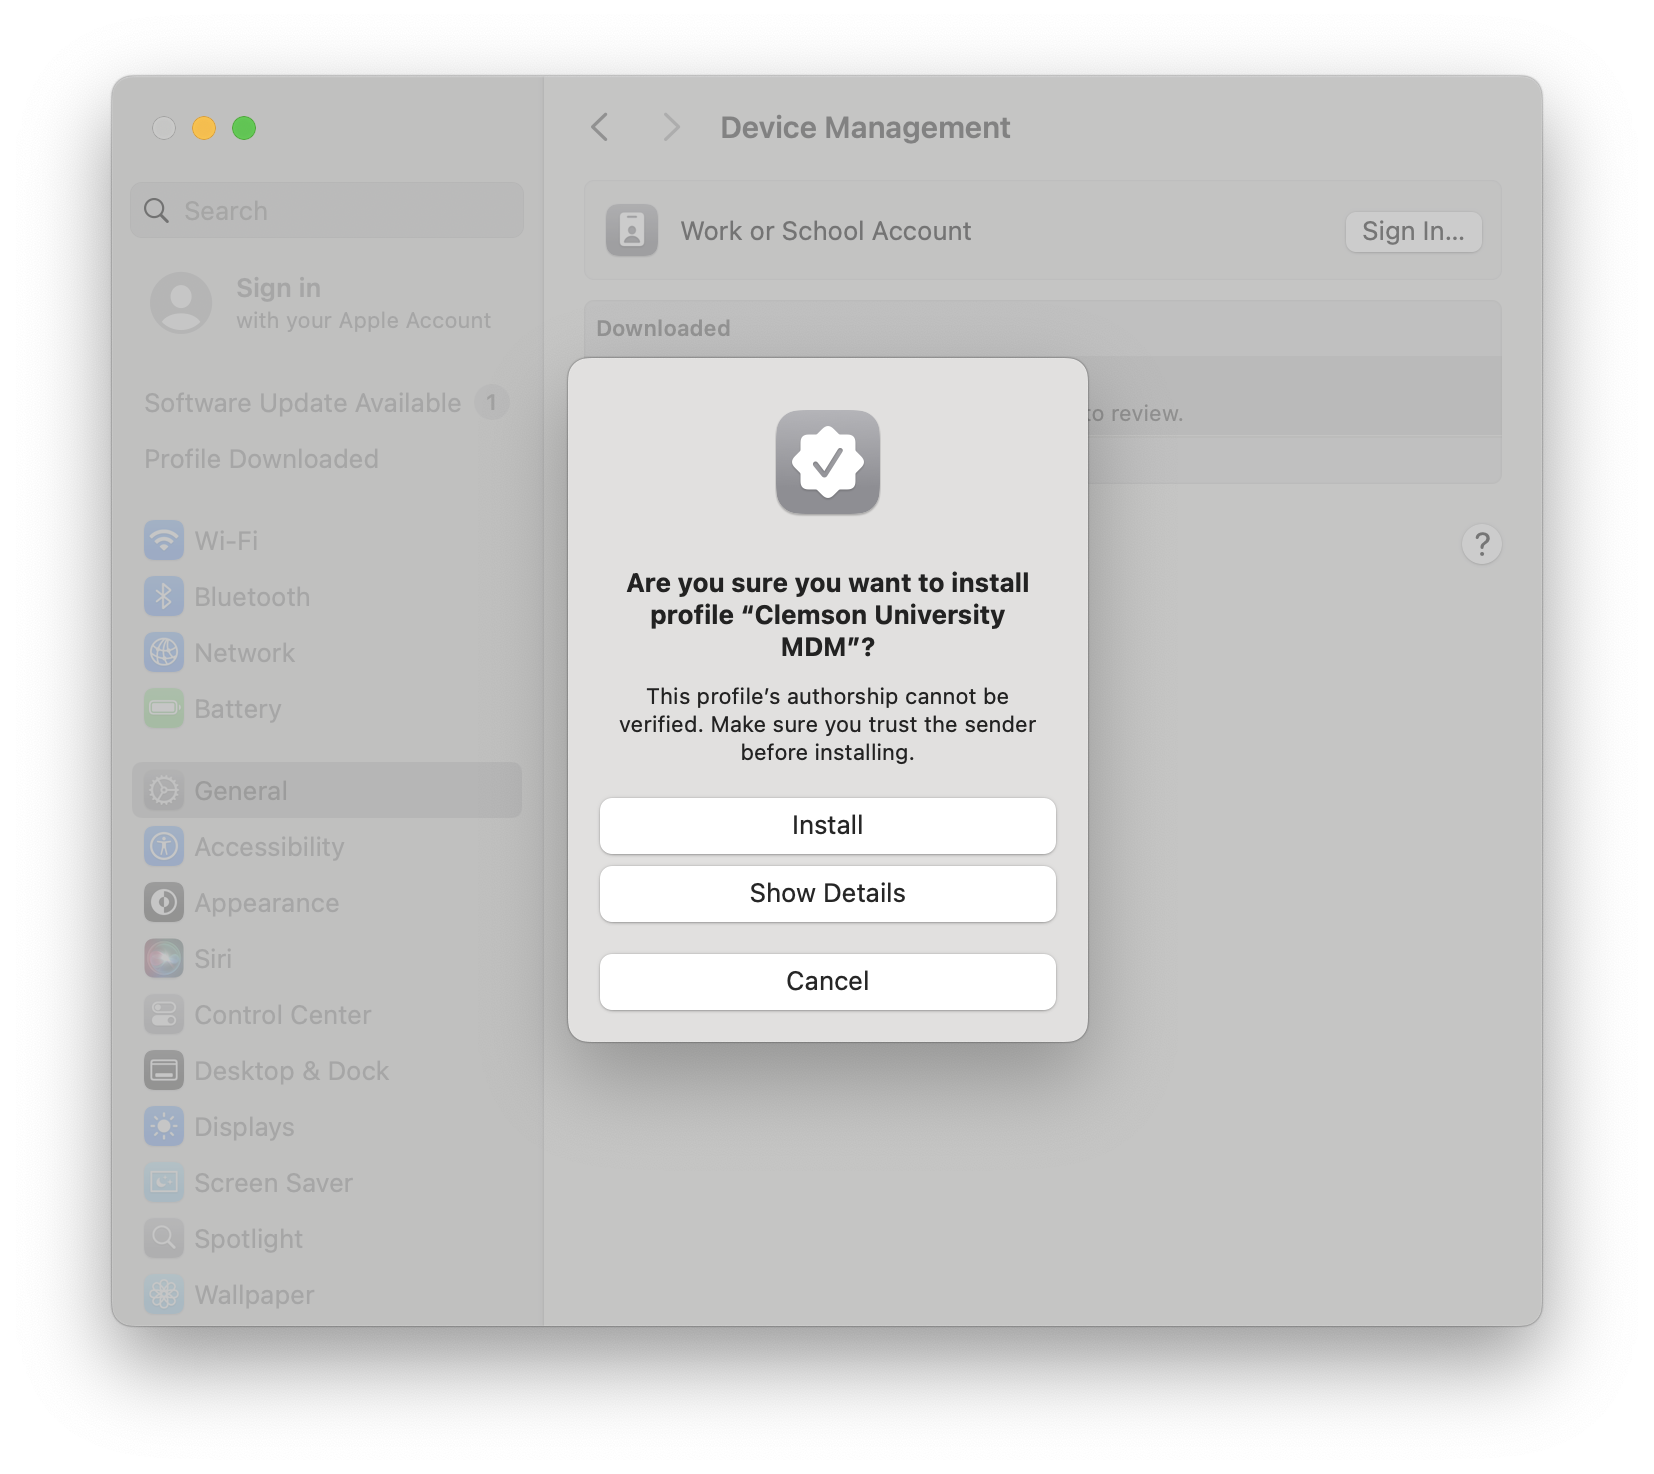Open Battery settings

tap(327, 709)
